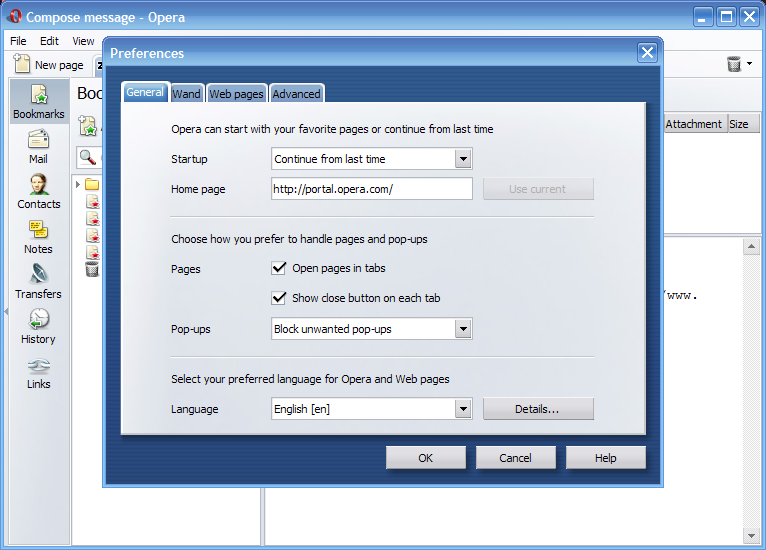
Task: Click the Use current button
Action: pyautogui.click(x=538, y=189)
